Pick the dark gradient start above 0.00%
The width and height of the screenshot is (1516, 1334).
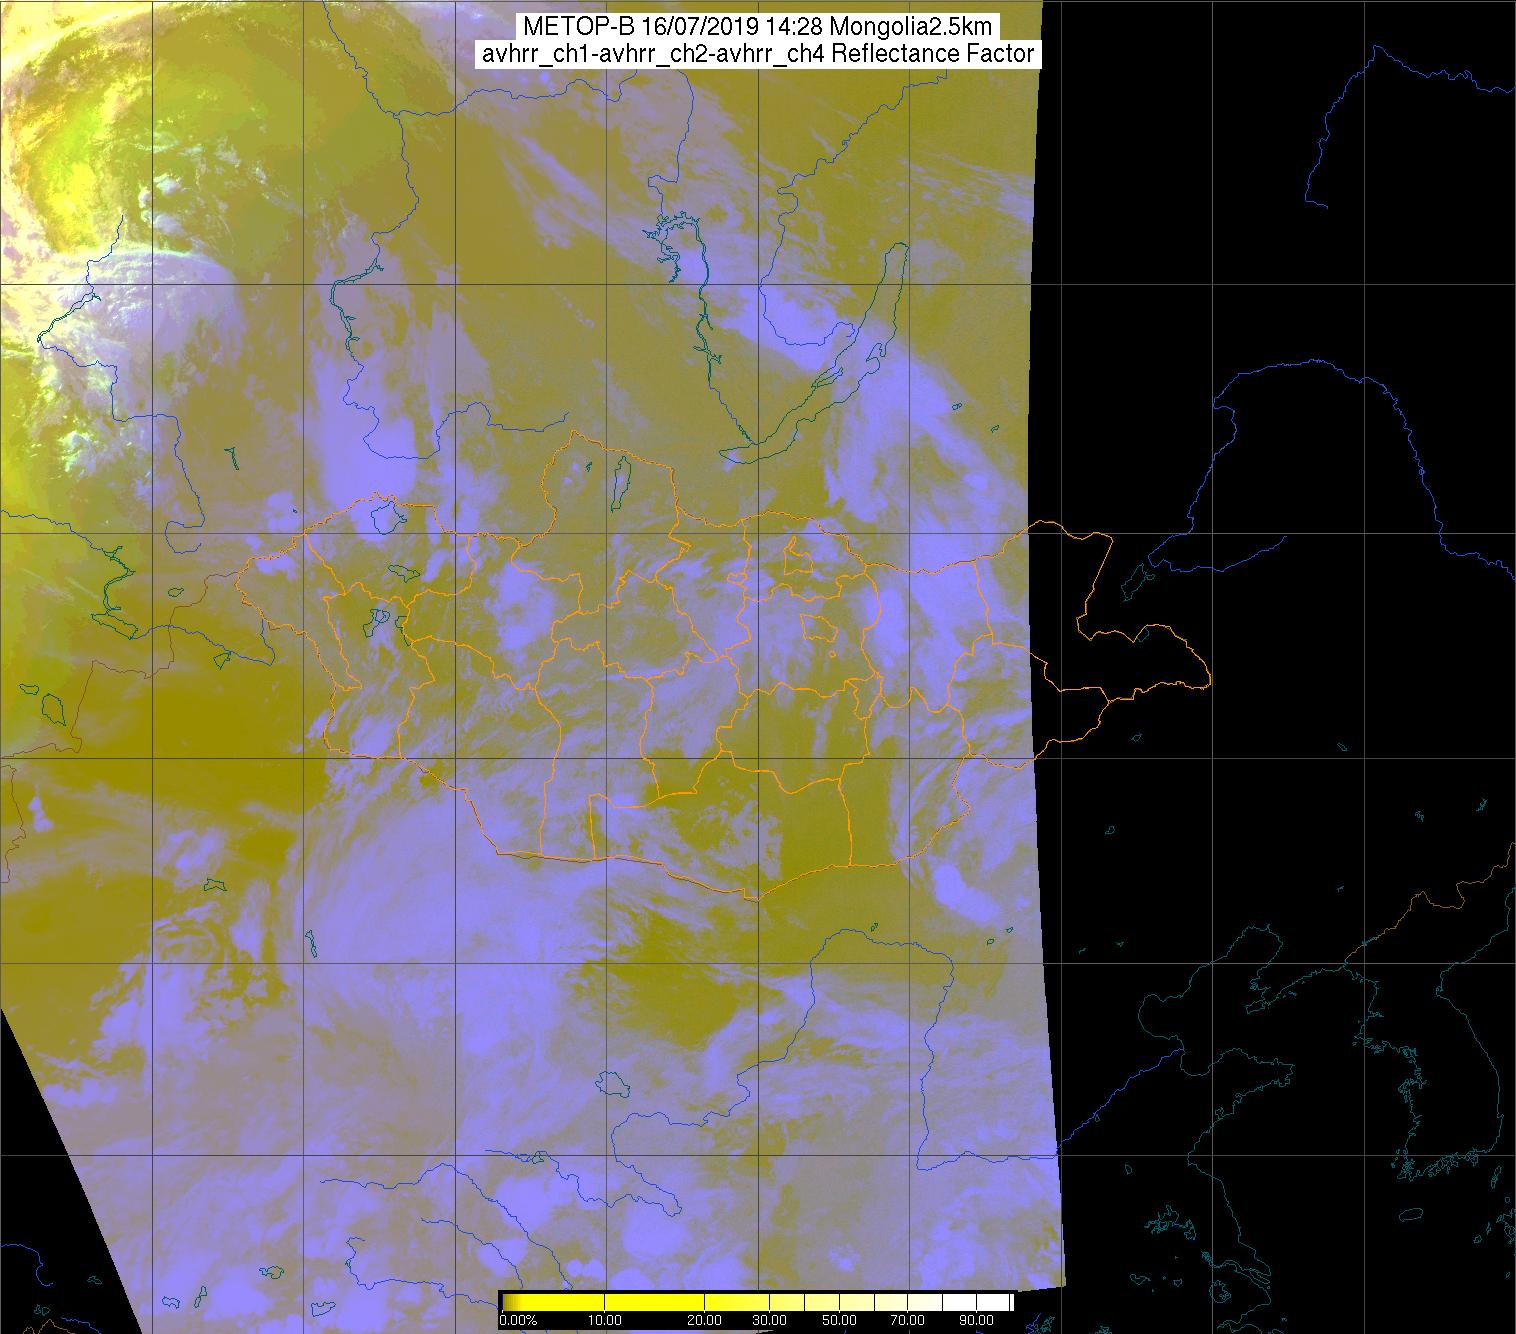click(510, 1302)
